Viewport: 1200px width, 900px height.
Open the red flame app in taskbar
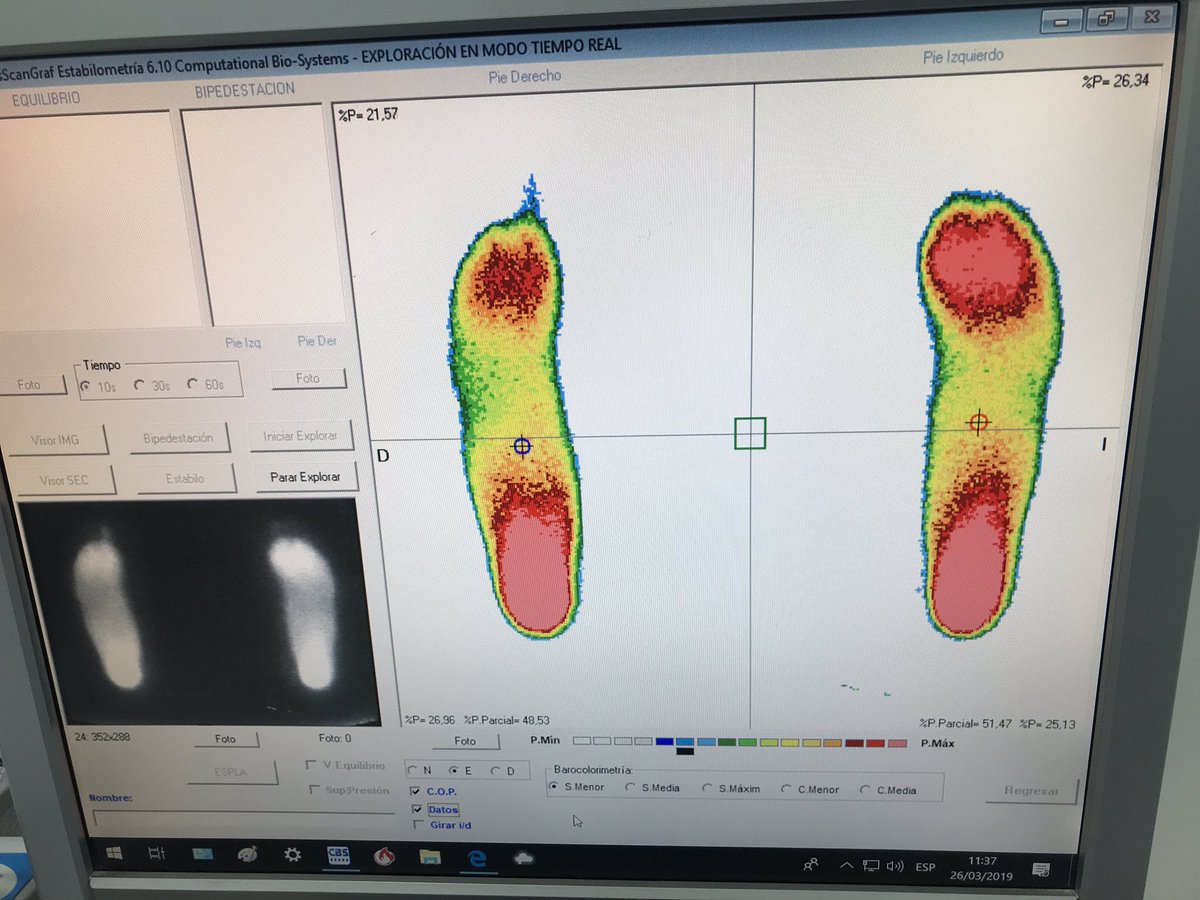pyautogui.click(x=383, y=857)
